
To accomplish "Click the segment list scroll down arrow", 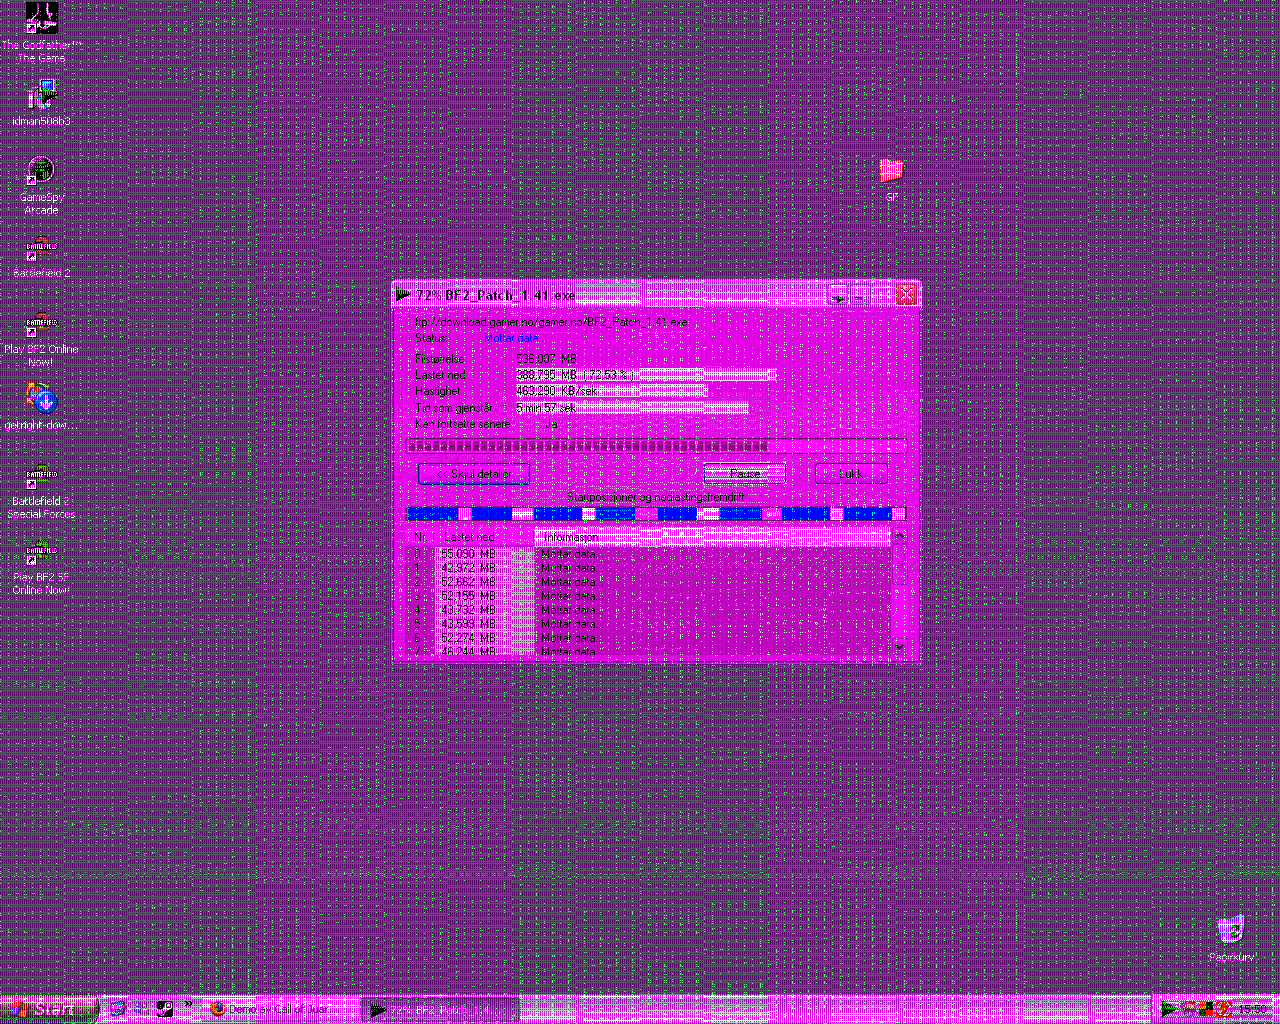I will [899, 648].
